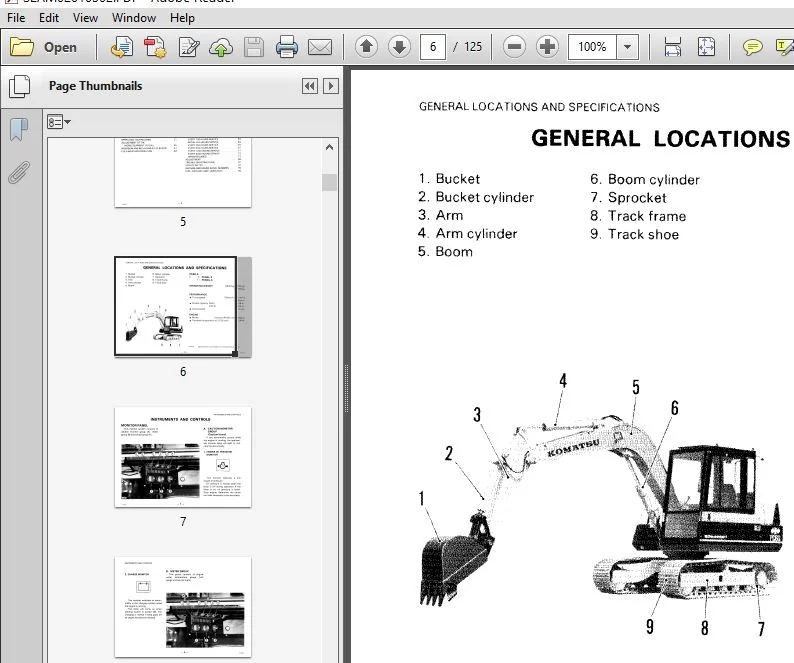This screenshot has width=794, height=663.
Task: Open the zoom level dropdown arrow
Action: coord(627,47)
